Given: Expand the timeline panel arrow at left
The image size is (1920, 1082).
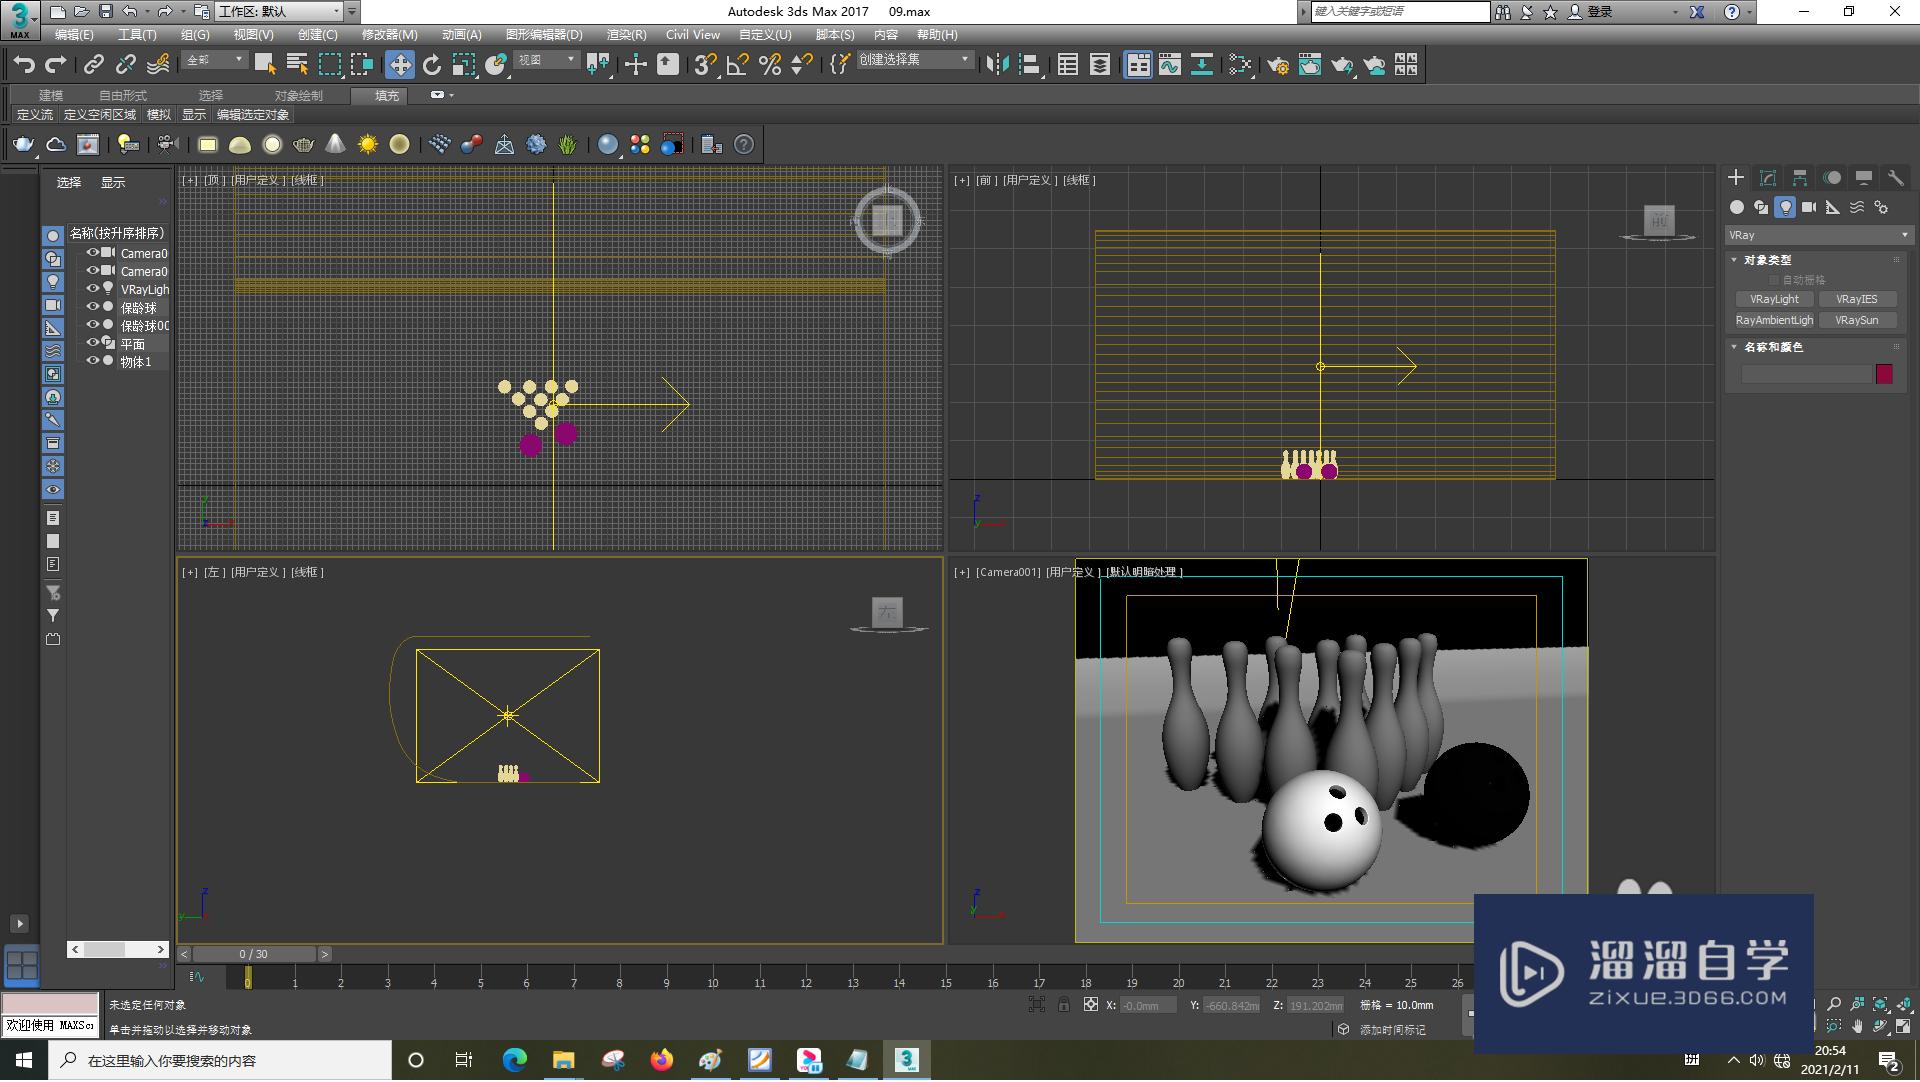Looking at the screenshot, I should [19, 923].
